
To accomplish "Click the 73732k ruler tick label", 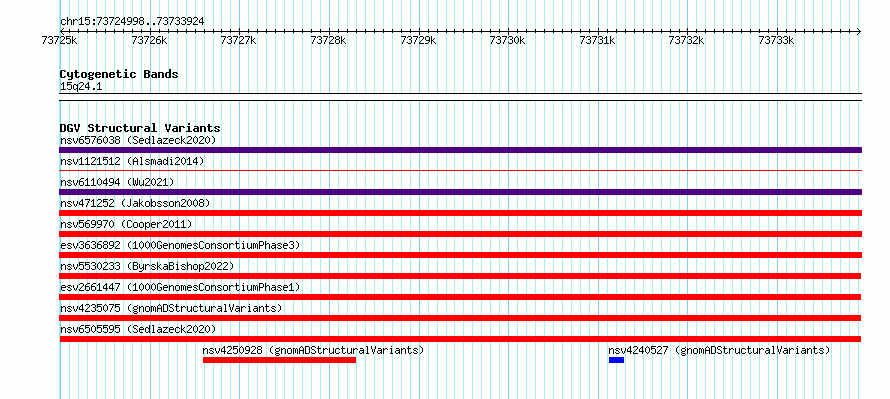I will pyautogui.click(x=687, y=40).
